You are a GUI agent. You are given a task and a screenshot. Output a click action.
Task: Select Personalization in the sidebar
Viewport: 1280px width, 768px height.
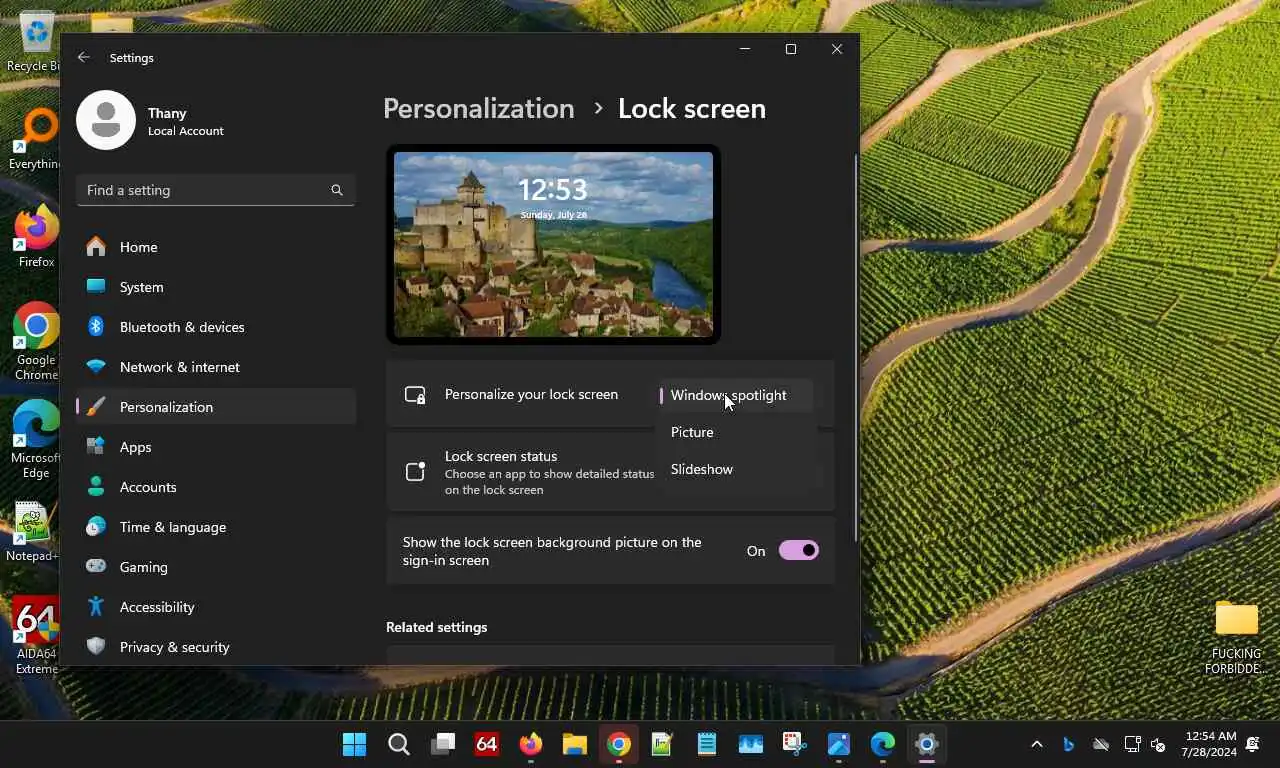[216, 407]
